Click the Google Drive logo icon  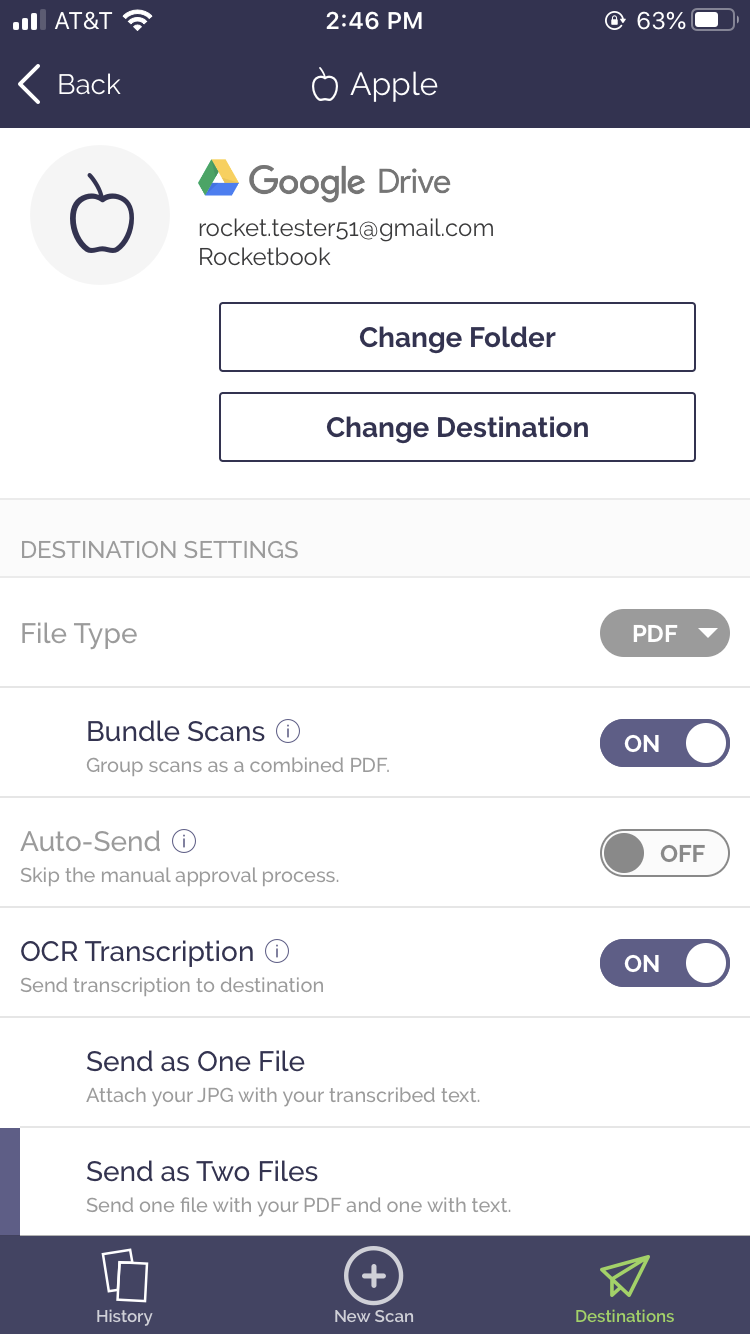(218, 179)
